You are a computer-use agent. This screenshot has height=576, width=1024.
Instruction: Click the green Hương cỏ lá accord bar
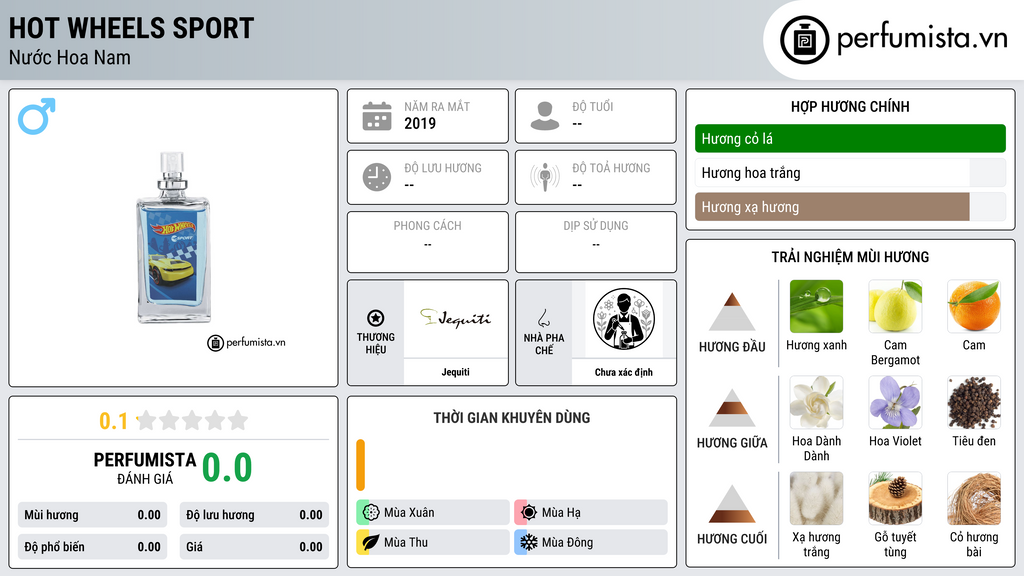click(x=850, y=138)
